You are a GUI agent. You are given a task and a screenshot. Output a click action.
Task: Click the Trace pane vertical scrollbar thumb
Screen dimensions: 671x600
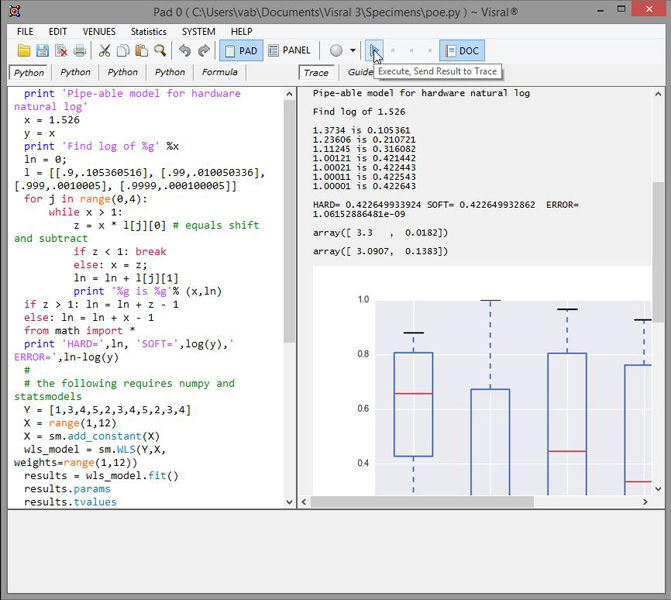[x=658, y=252]
